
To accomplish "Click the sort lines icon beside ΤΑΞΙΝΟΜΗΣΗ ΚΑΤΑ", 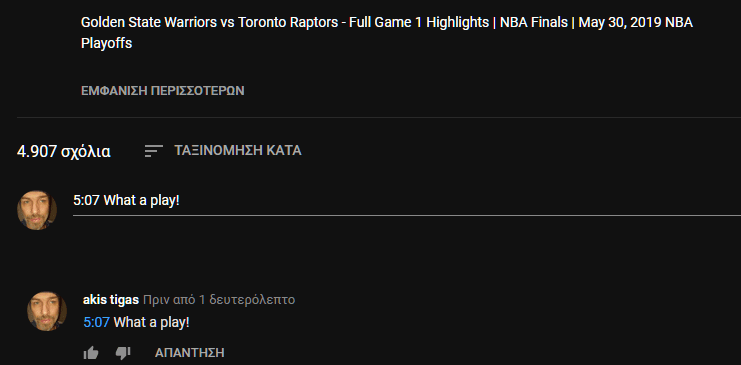I will point(154,151).
